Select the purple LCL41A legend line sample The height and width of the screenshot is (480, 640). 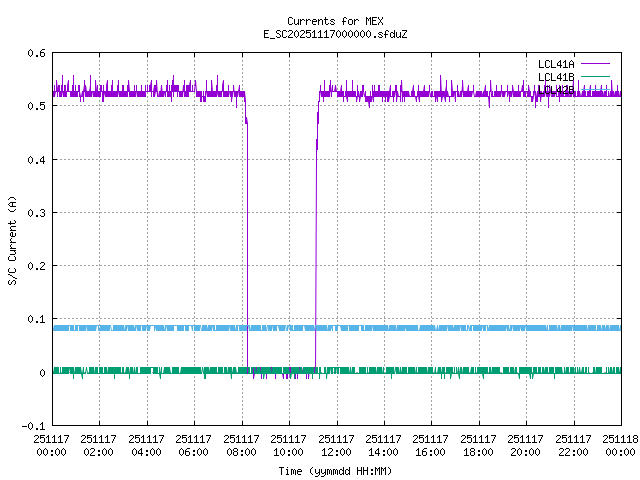[600, 64]
